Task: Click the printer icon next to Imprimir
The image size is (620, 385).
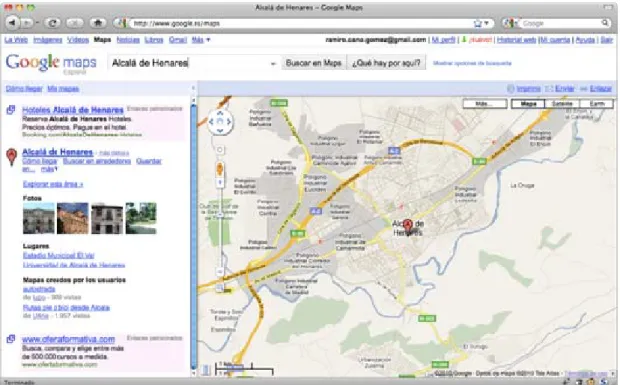Action: tap(511, 89)
